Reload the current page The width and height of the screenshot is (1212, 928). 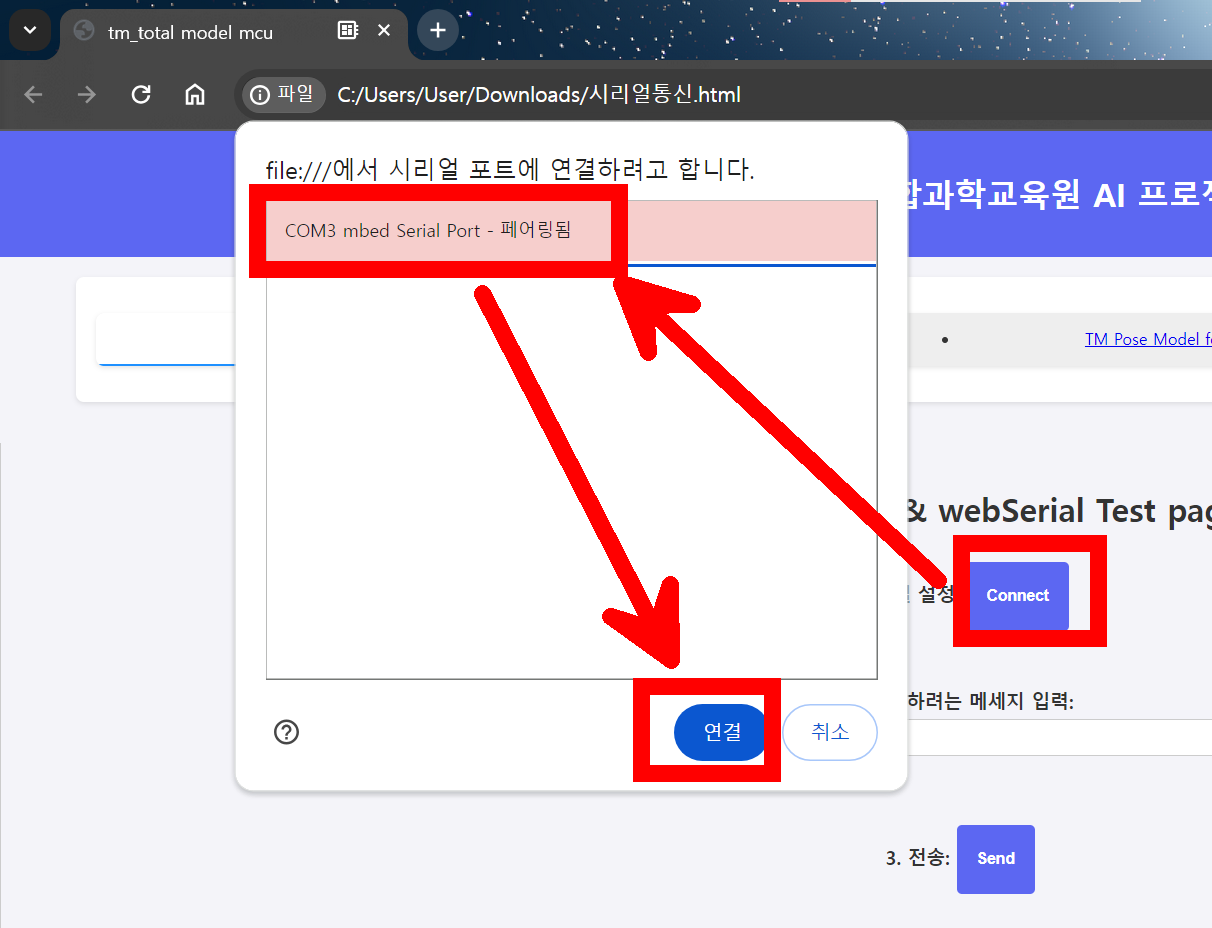[141, 95]
